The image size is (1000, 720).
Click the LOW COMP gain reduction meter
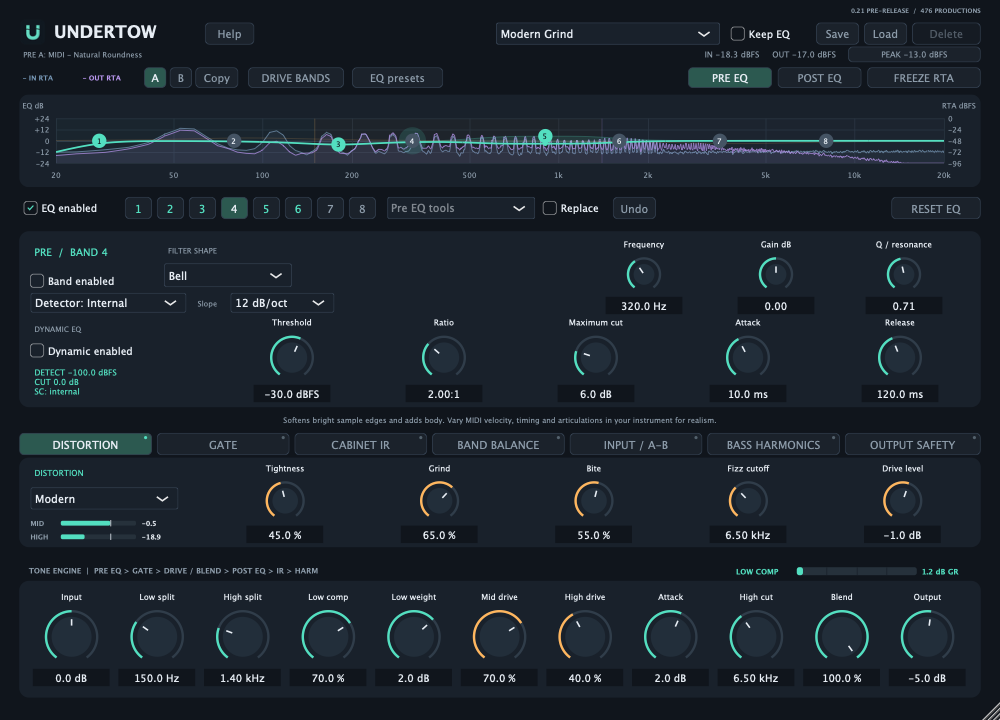pos(857,571)
